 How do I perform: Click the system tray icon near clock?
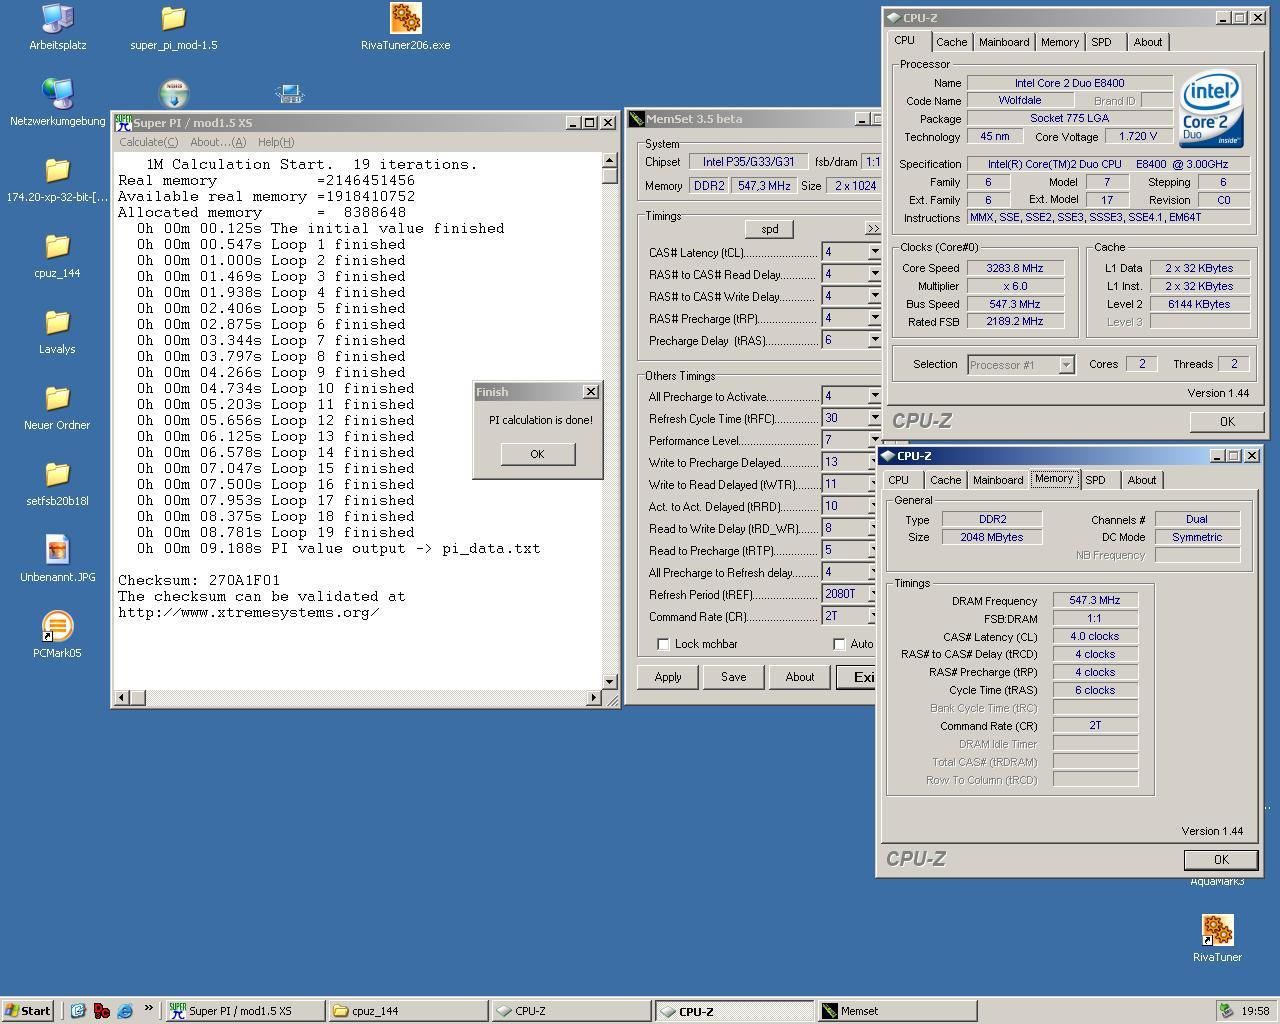coord(1226,1011)
